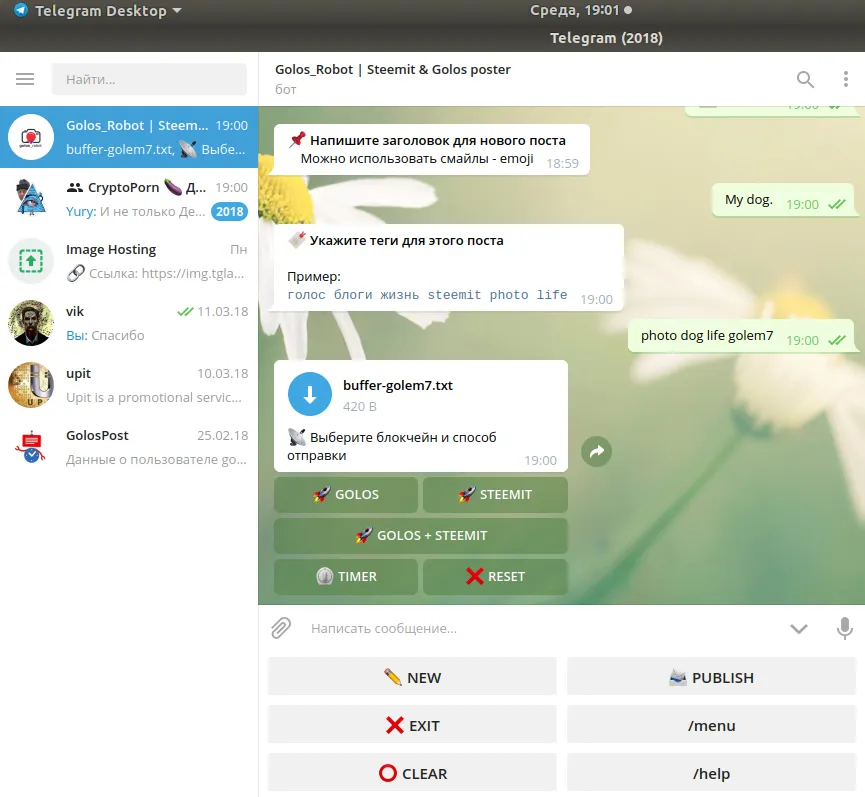This screenshot has width=865, height=797.
Task: Click the vik profile avatar
Action: click(x=31, y=323)
